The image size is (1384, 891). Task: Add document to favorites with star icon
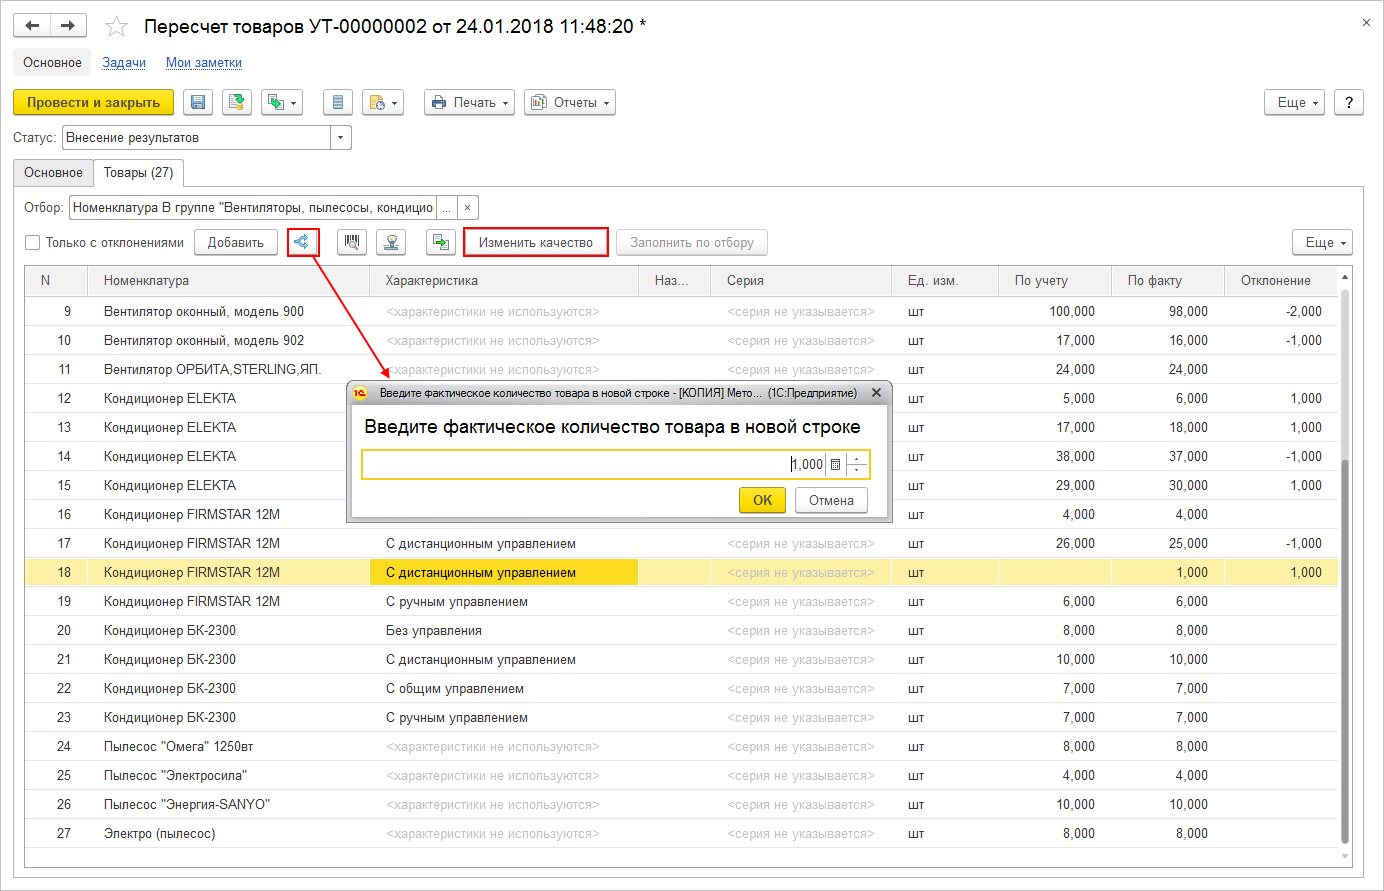116,26
